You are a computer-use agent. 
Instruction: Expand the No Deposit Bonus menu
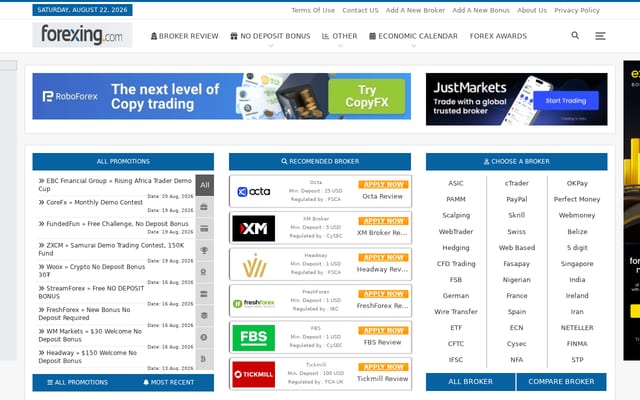coord(270,36)
